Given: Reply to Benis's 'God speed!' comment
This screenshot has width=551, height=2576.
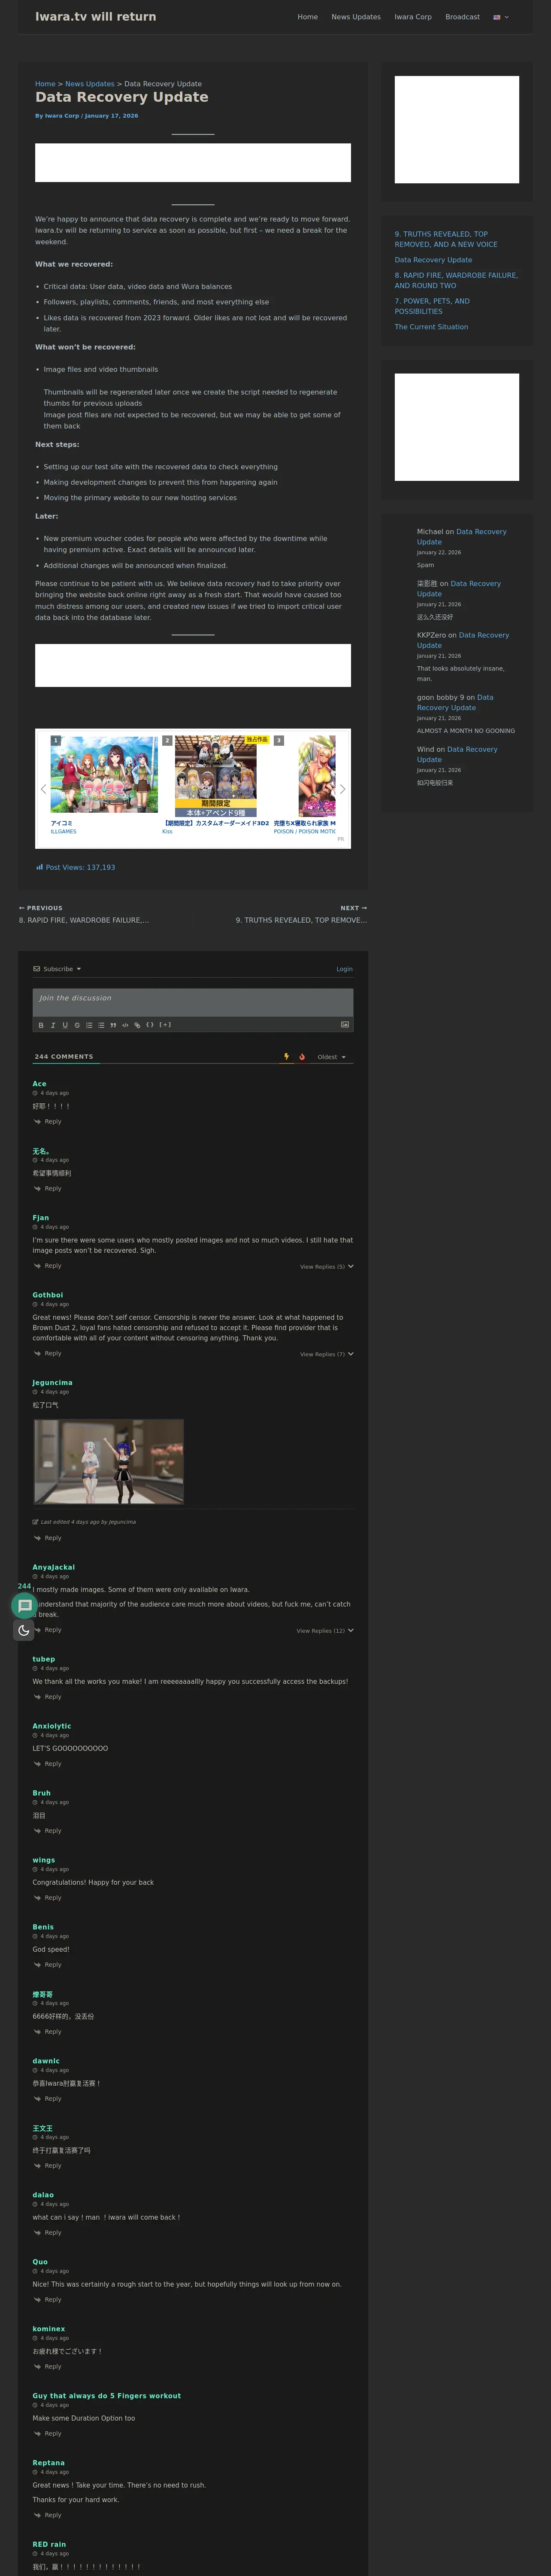Looking at the screenshot, I should click(47, 1965).
